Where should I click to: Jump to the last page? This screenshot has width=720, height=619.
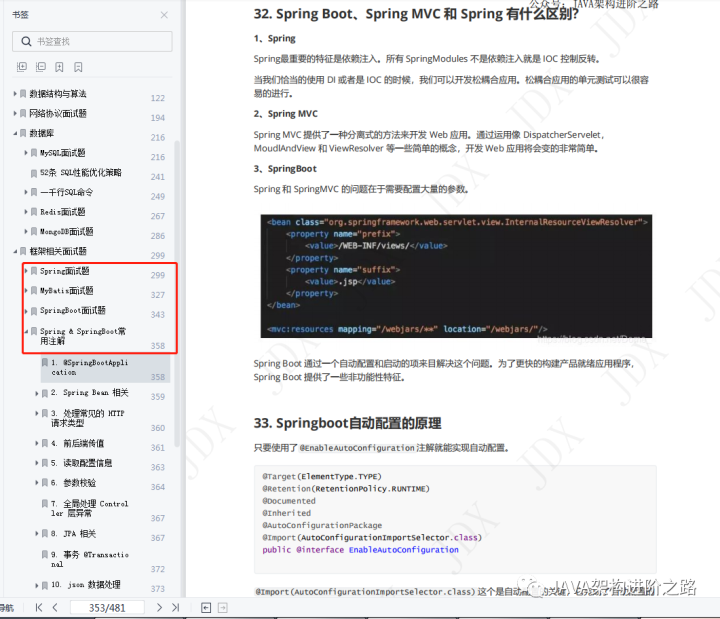point(175,608)
